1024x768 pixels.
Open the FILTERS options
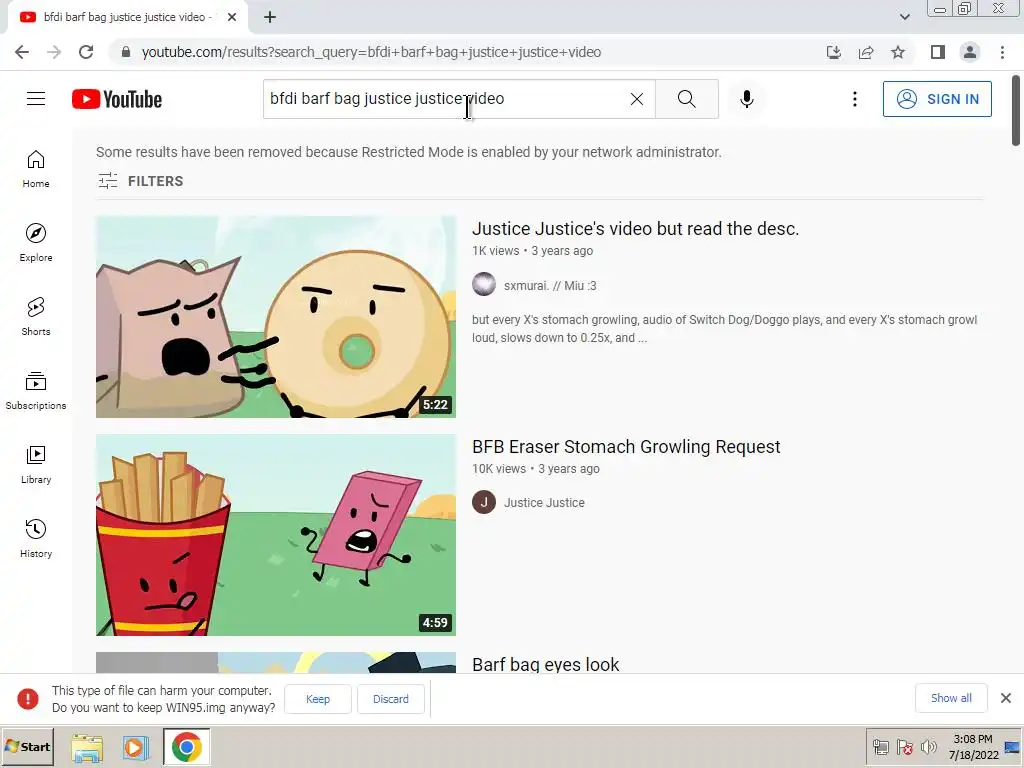140,181
